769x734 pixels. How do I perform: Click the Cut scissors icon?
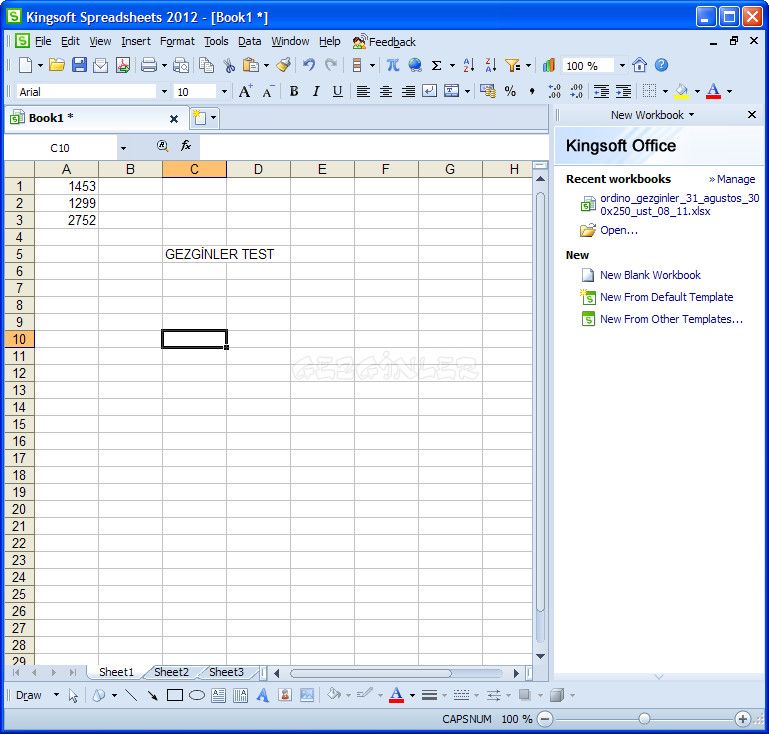coord(229,65)
